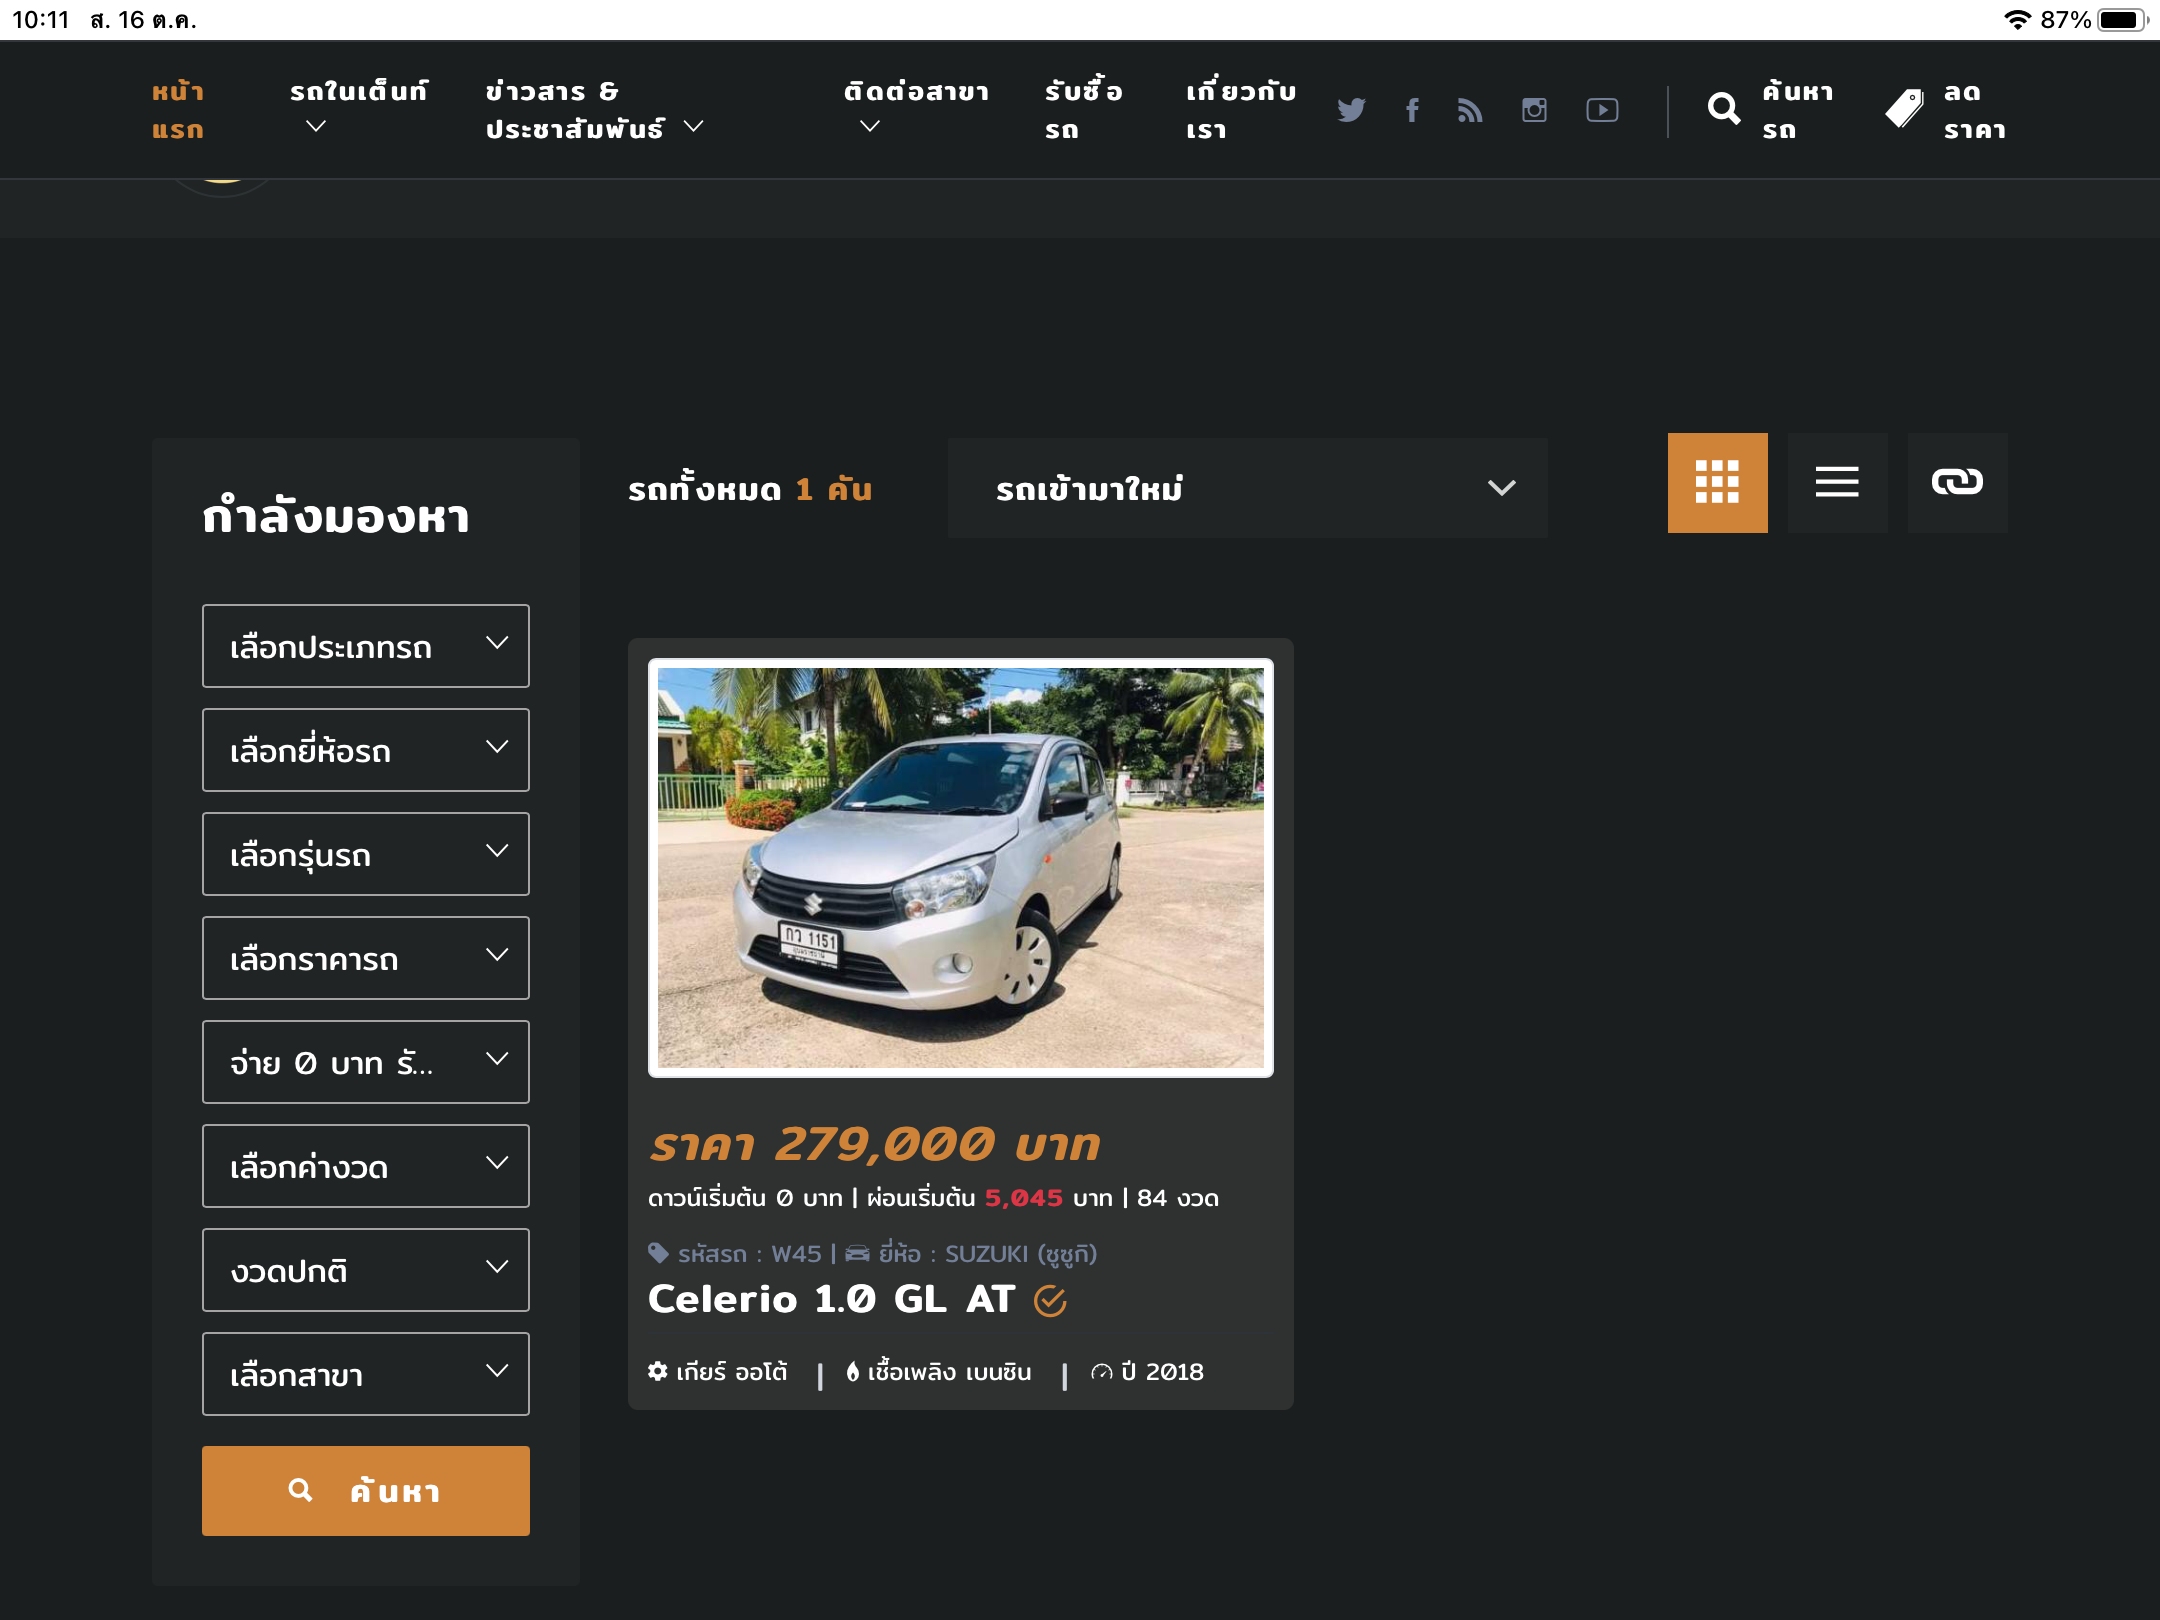
Task: Open the Instagram icon in header
Action: point(1534,110)
